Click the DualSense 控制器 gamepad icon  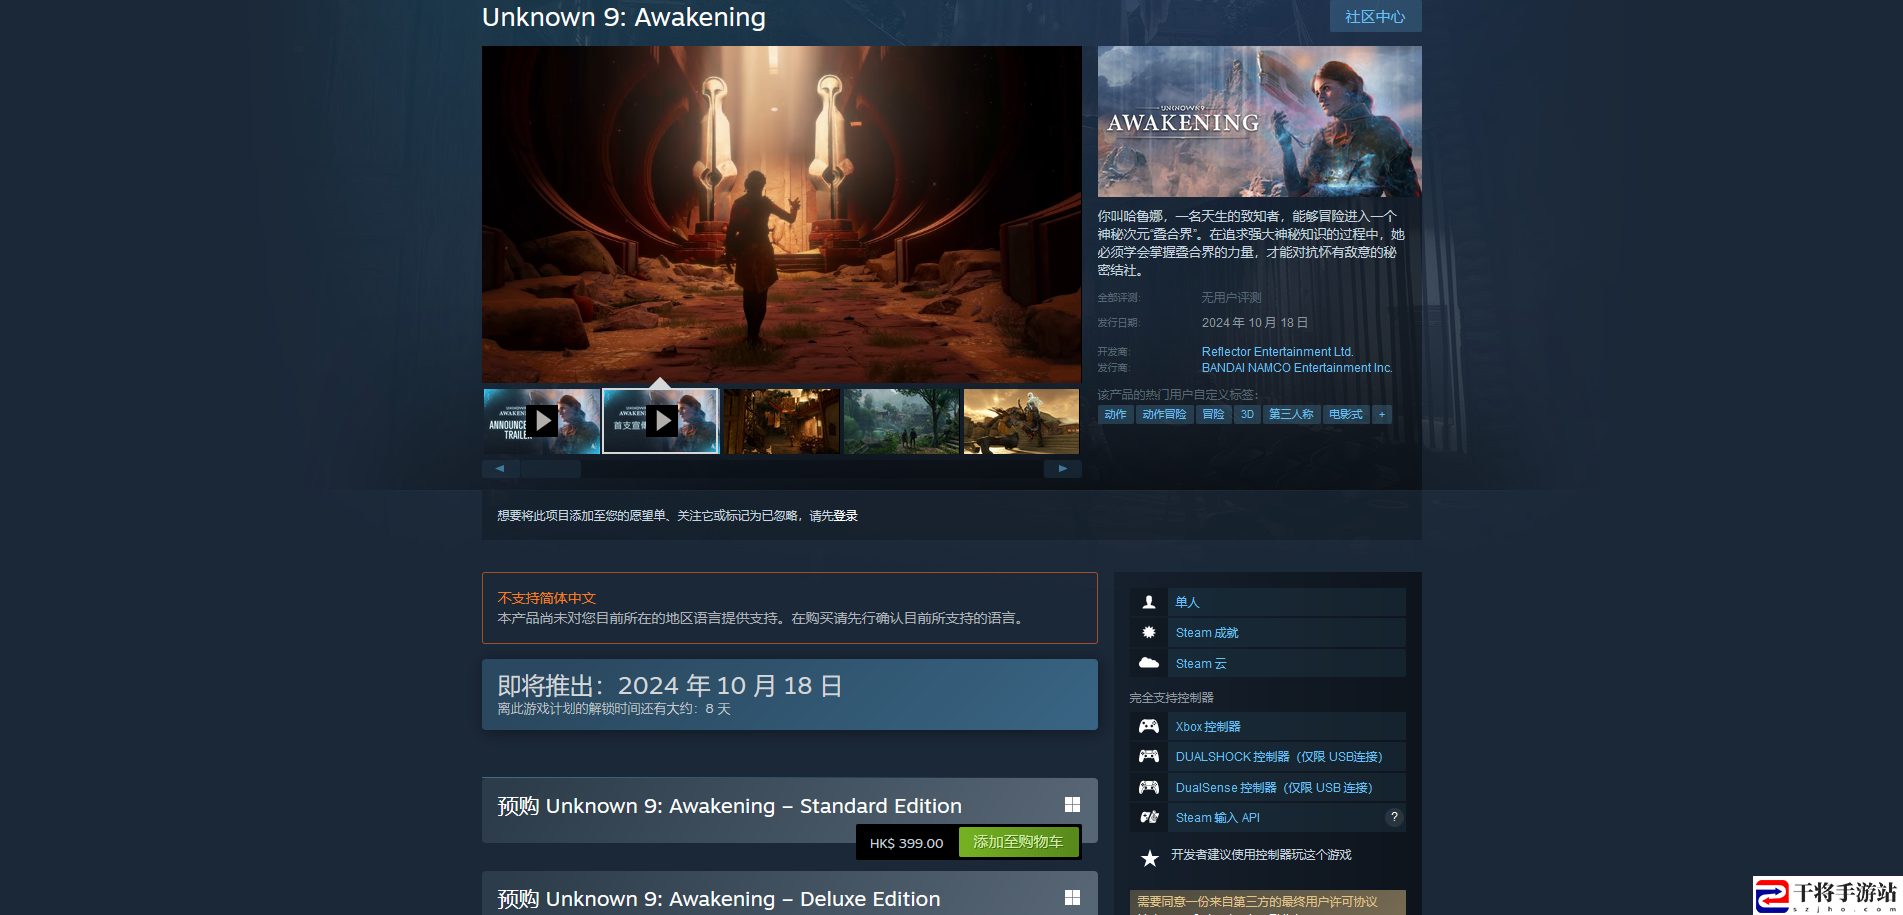1149,787
